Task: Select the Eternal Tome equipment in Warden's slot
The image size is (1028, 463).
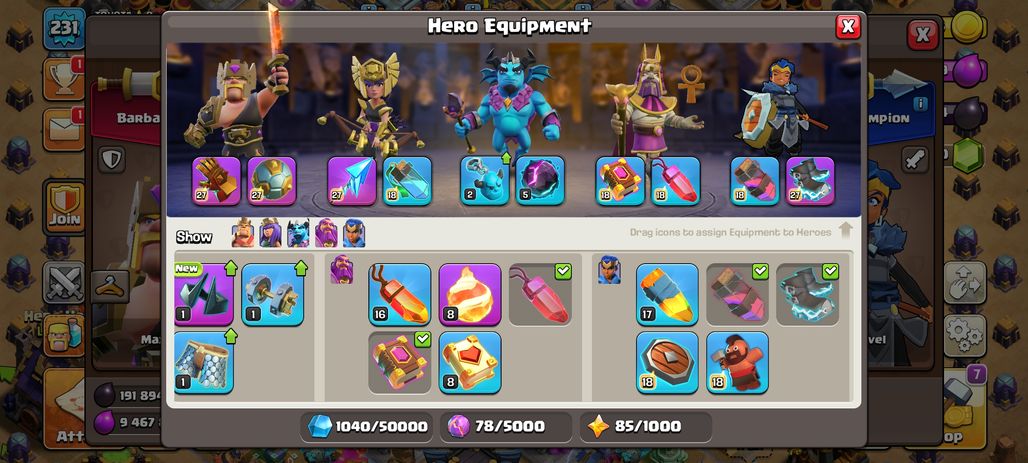Action: pyautogui.click(x=620, y=180)
